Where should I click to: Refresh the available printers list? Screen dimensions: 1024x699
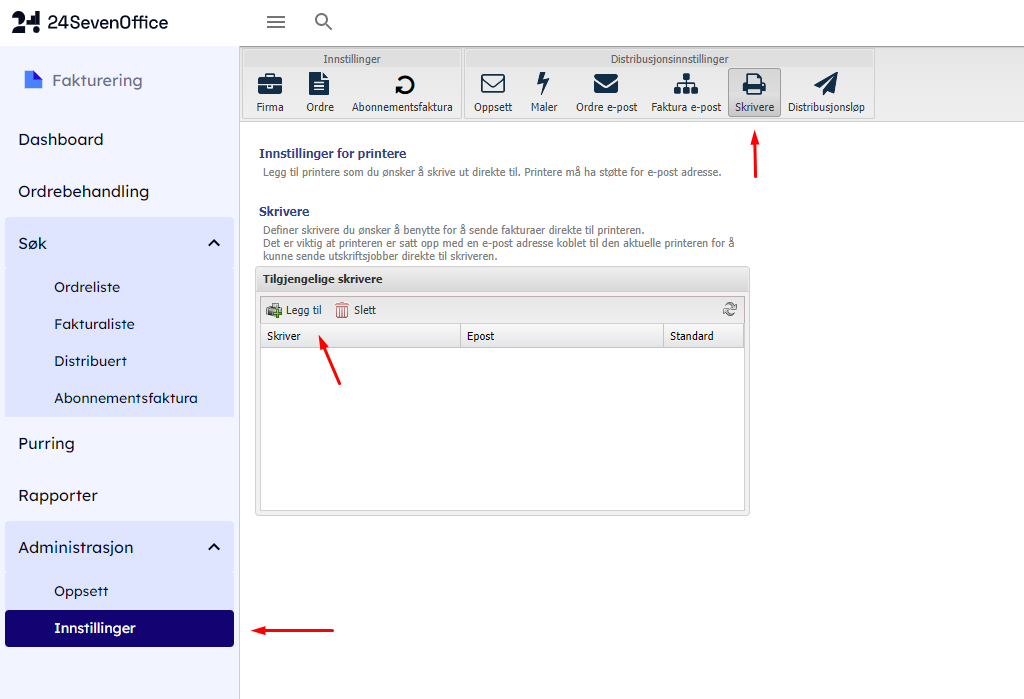coord(730,310)
